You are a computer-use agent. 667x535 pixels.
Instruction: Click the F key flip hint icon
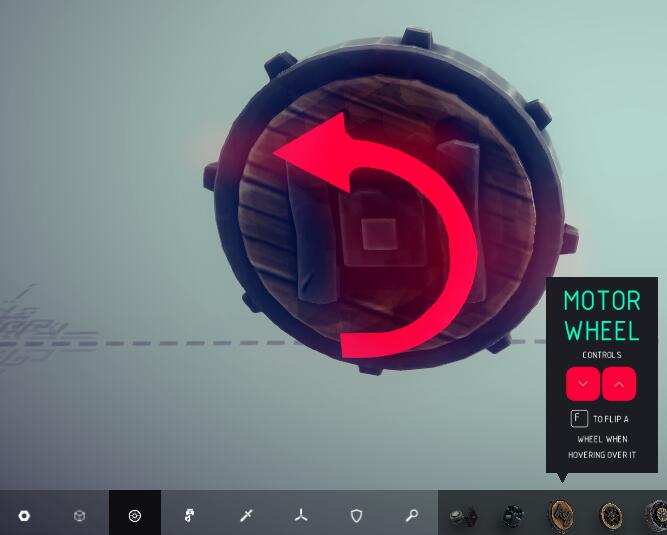(x=578, y=419)
